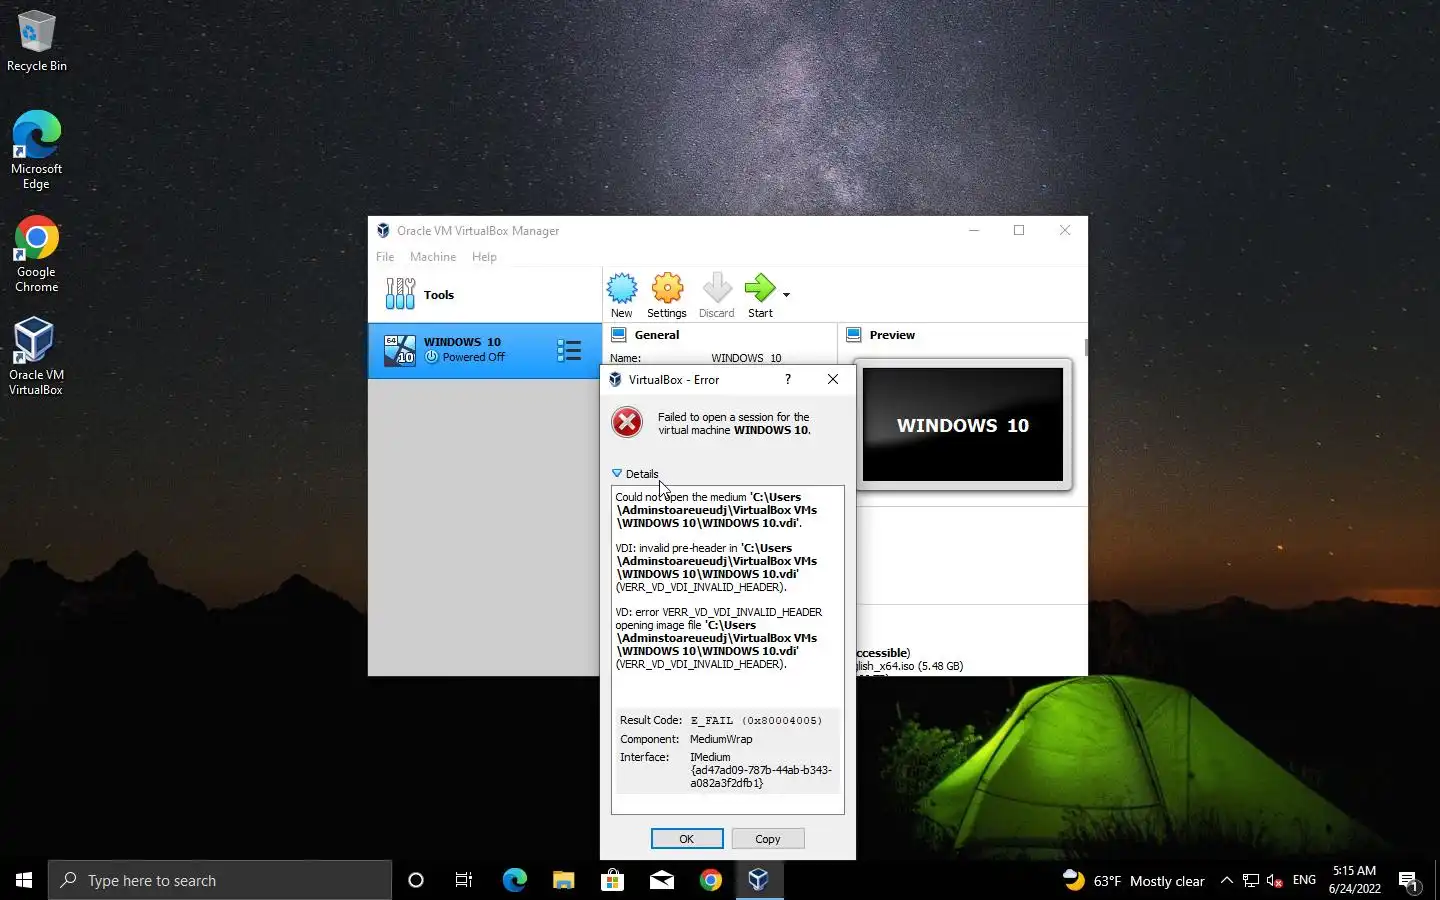
Task: Open the File menu
Action: pyautogui.click(x=385, y=257)
